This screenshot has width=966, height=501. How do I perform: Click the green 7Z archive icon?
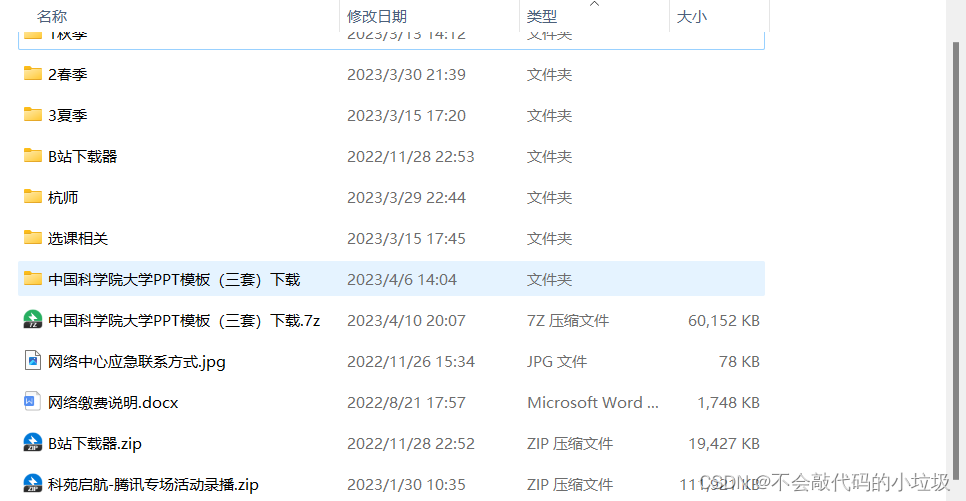pos(33,320)
